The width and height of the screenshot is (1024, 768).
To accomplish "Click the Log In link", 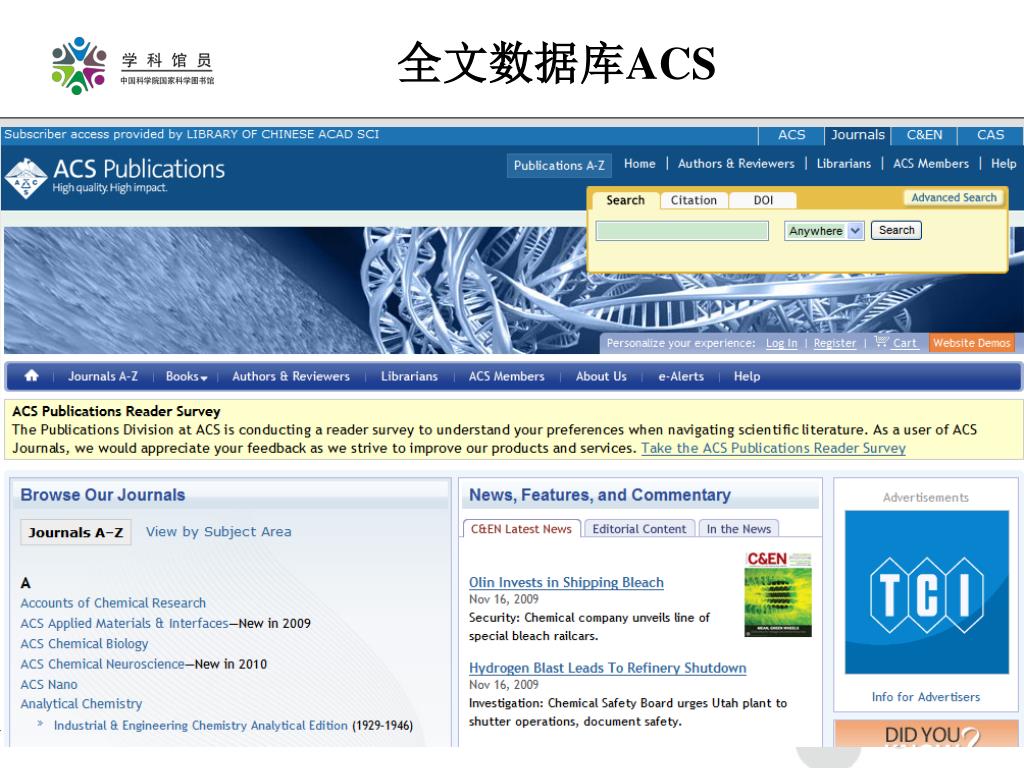I will coord(782,343).
